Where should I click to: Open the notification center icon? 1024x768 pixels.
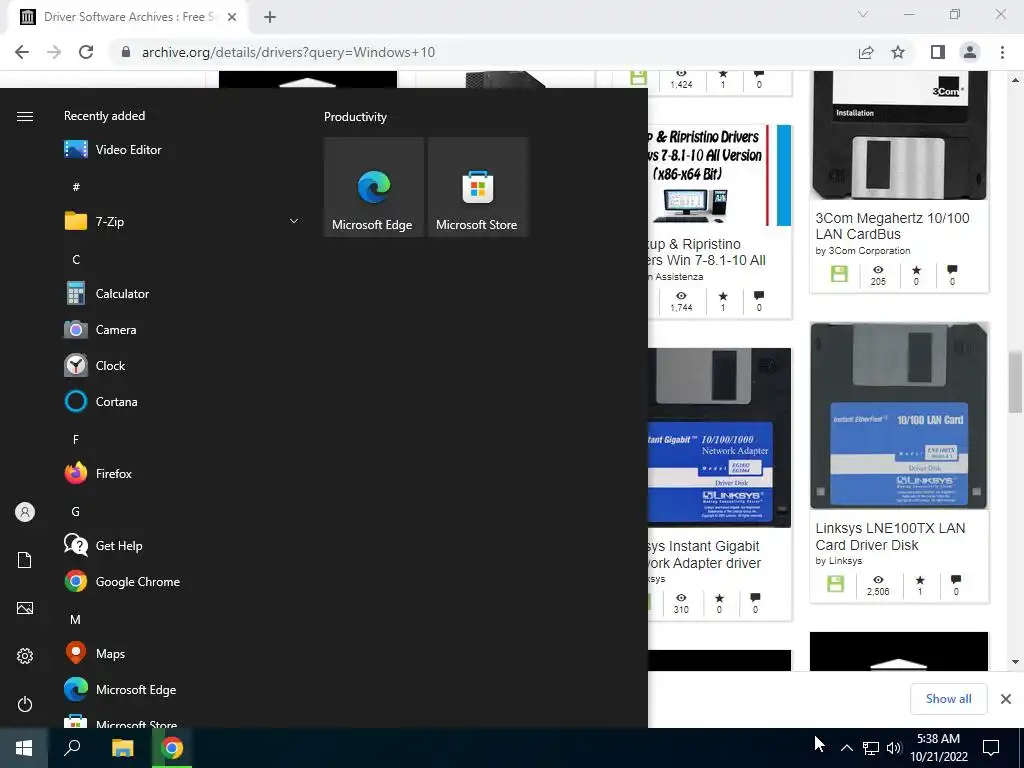pos(991,748)
